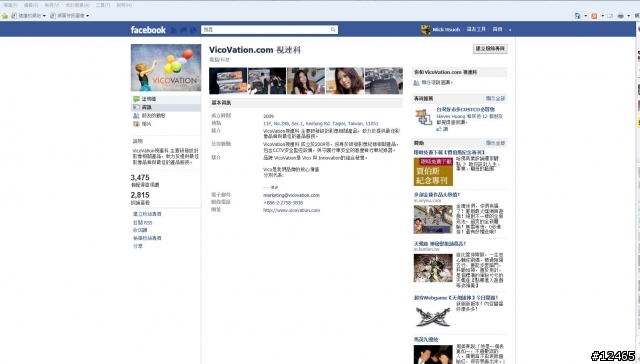
Task: Open the find friends link in header
Action: coord(476,29)
